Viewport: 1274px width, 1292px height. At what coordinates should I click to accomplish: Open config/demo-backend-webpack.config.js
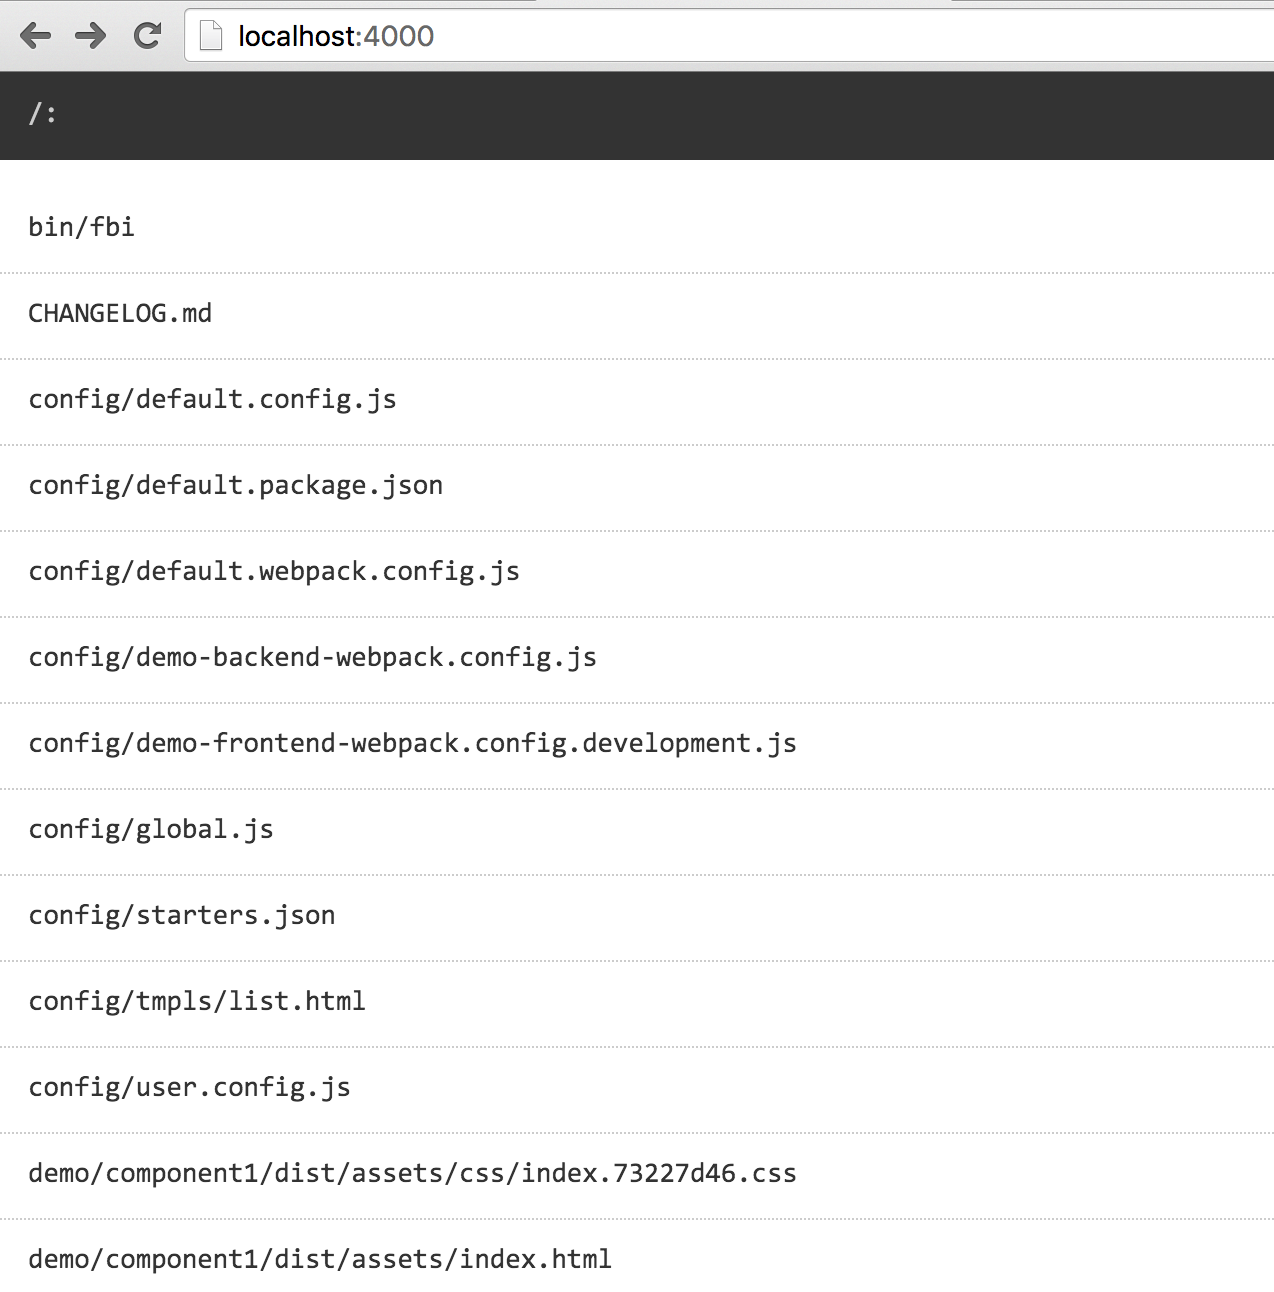point(312,657)
